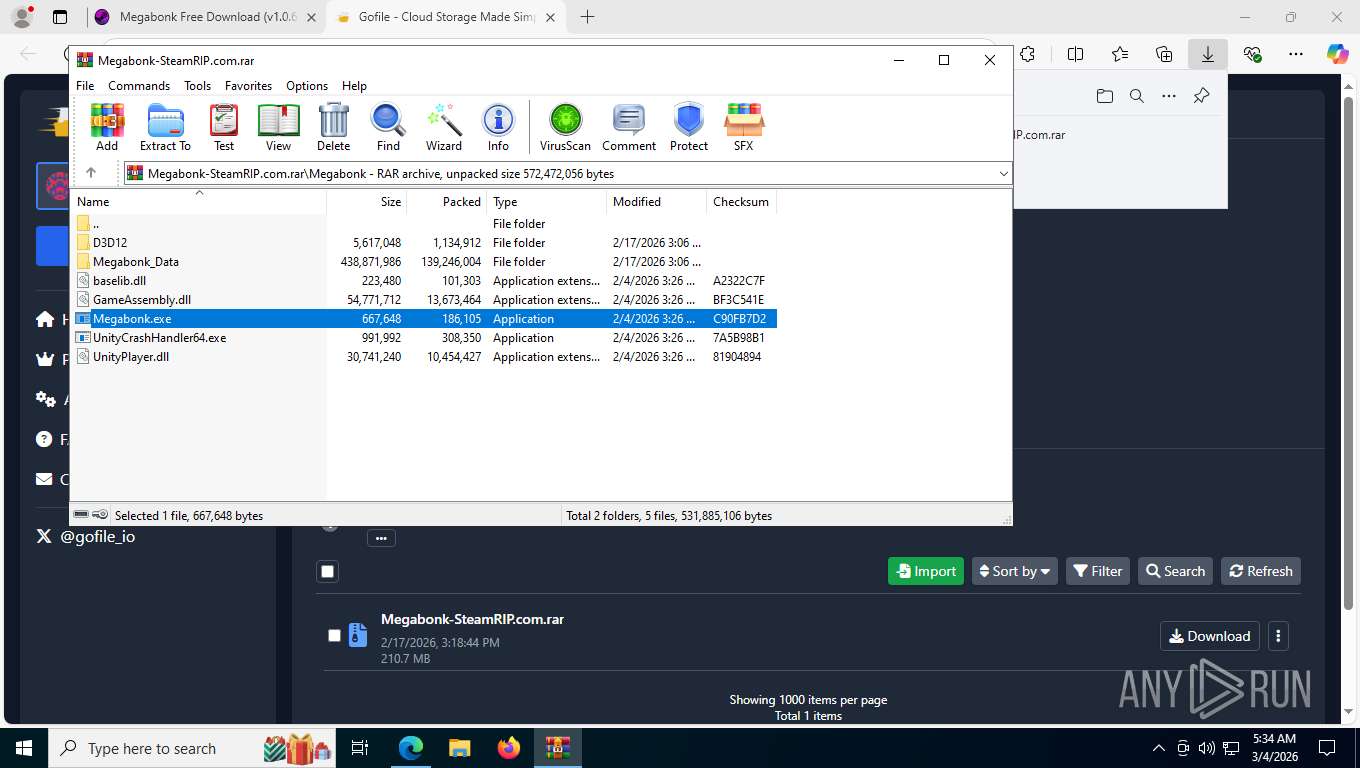1360x768 pixels.
Task: Run VirusScan on the archive
Action: click(565, 127)
